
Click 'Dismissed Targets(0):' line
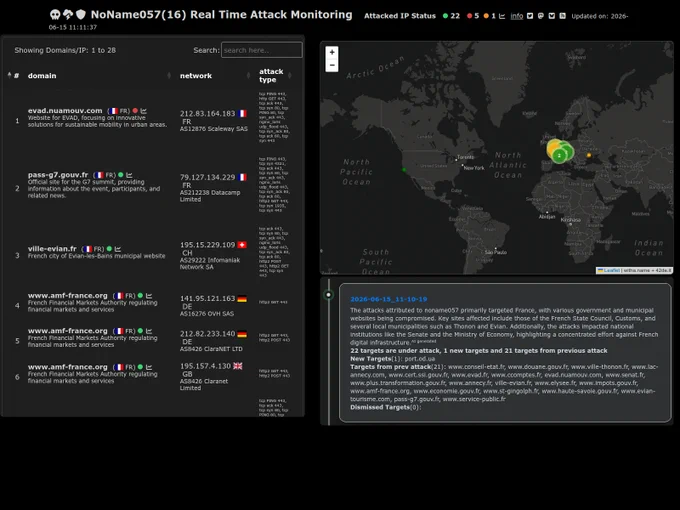386,407
